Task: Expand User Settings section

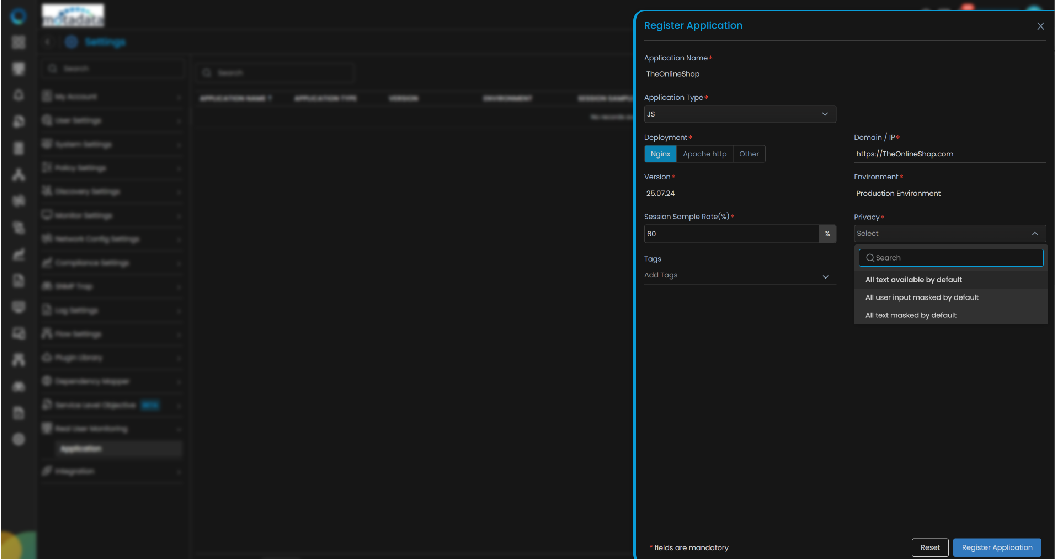Action: pos(112,121)
